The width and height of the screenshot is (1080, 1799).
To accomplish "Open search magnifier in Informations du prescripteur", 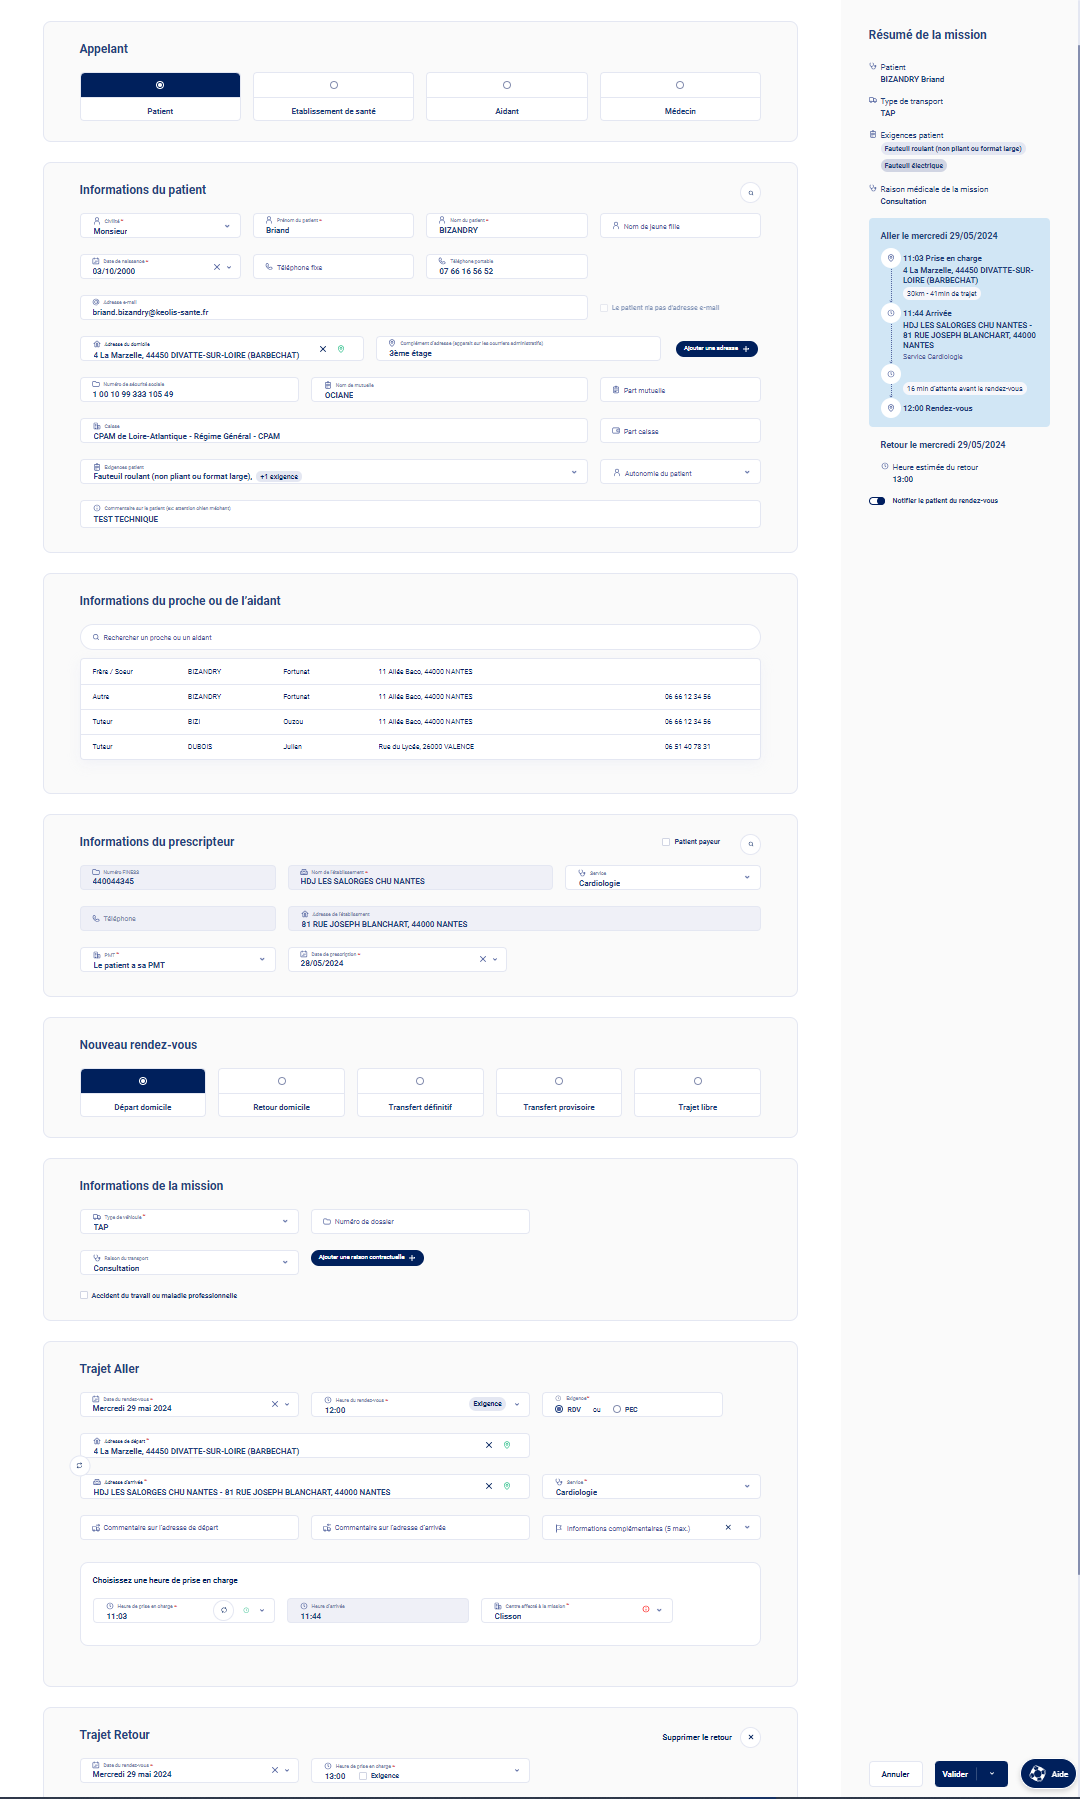I will click(750, 844).
